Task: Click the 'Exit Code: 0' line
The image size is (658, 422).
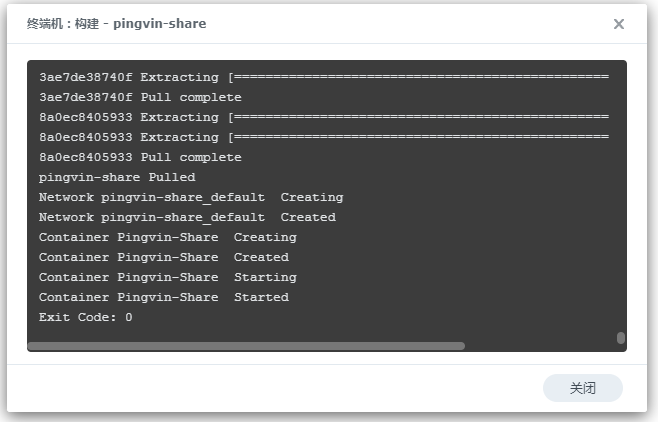Action: [85, 317]
